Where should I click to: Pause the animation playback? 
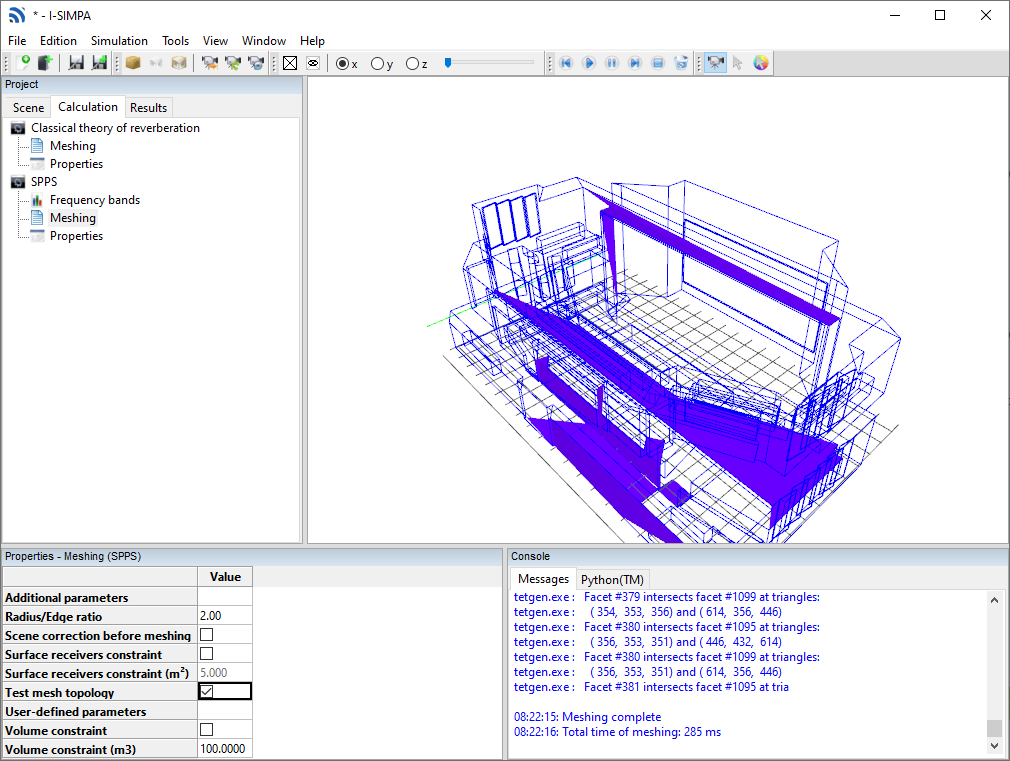611,63
